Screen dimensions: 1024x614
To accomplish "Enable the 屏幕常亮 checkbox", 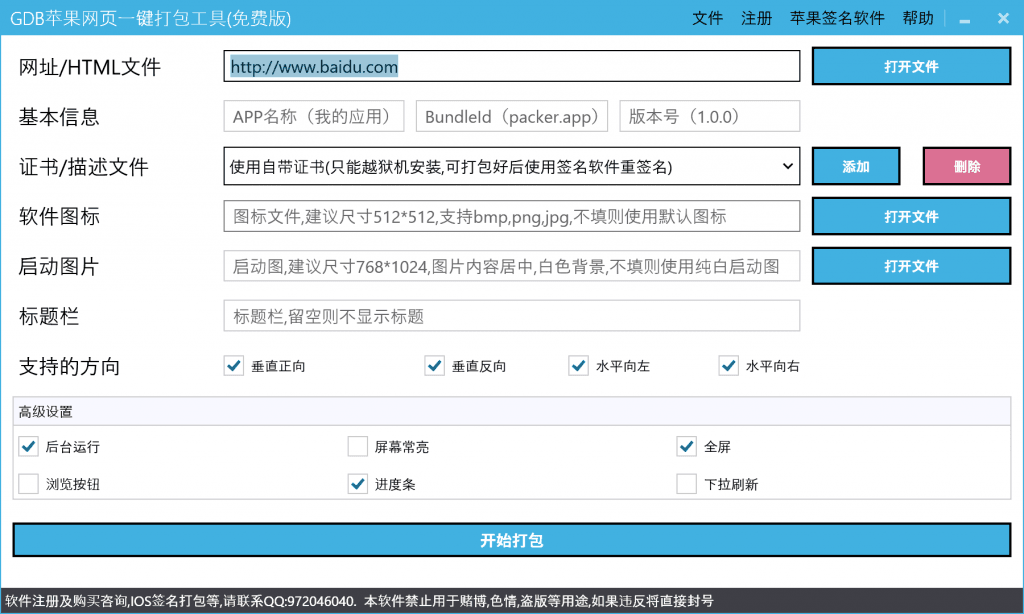I will [358, 447].
